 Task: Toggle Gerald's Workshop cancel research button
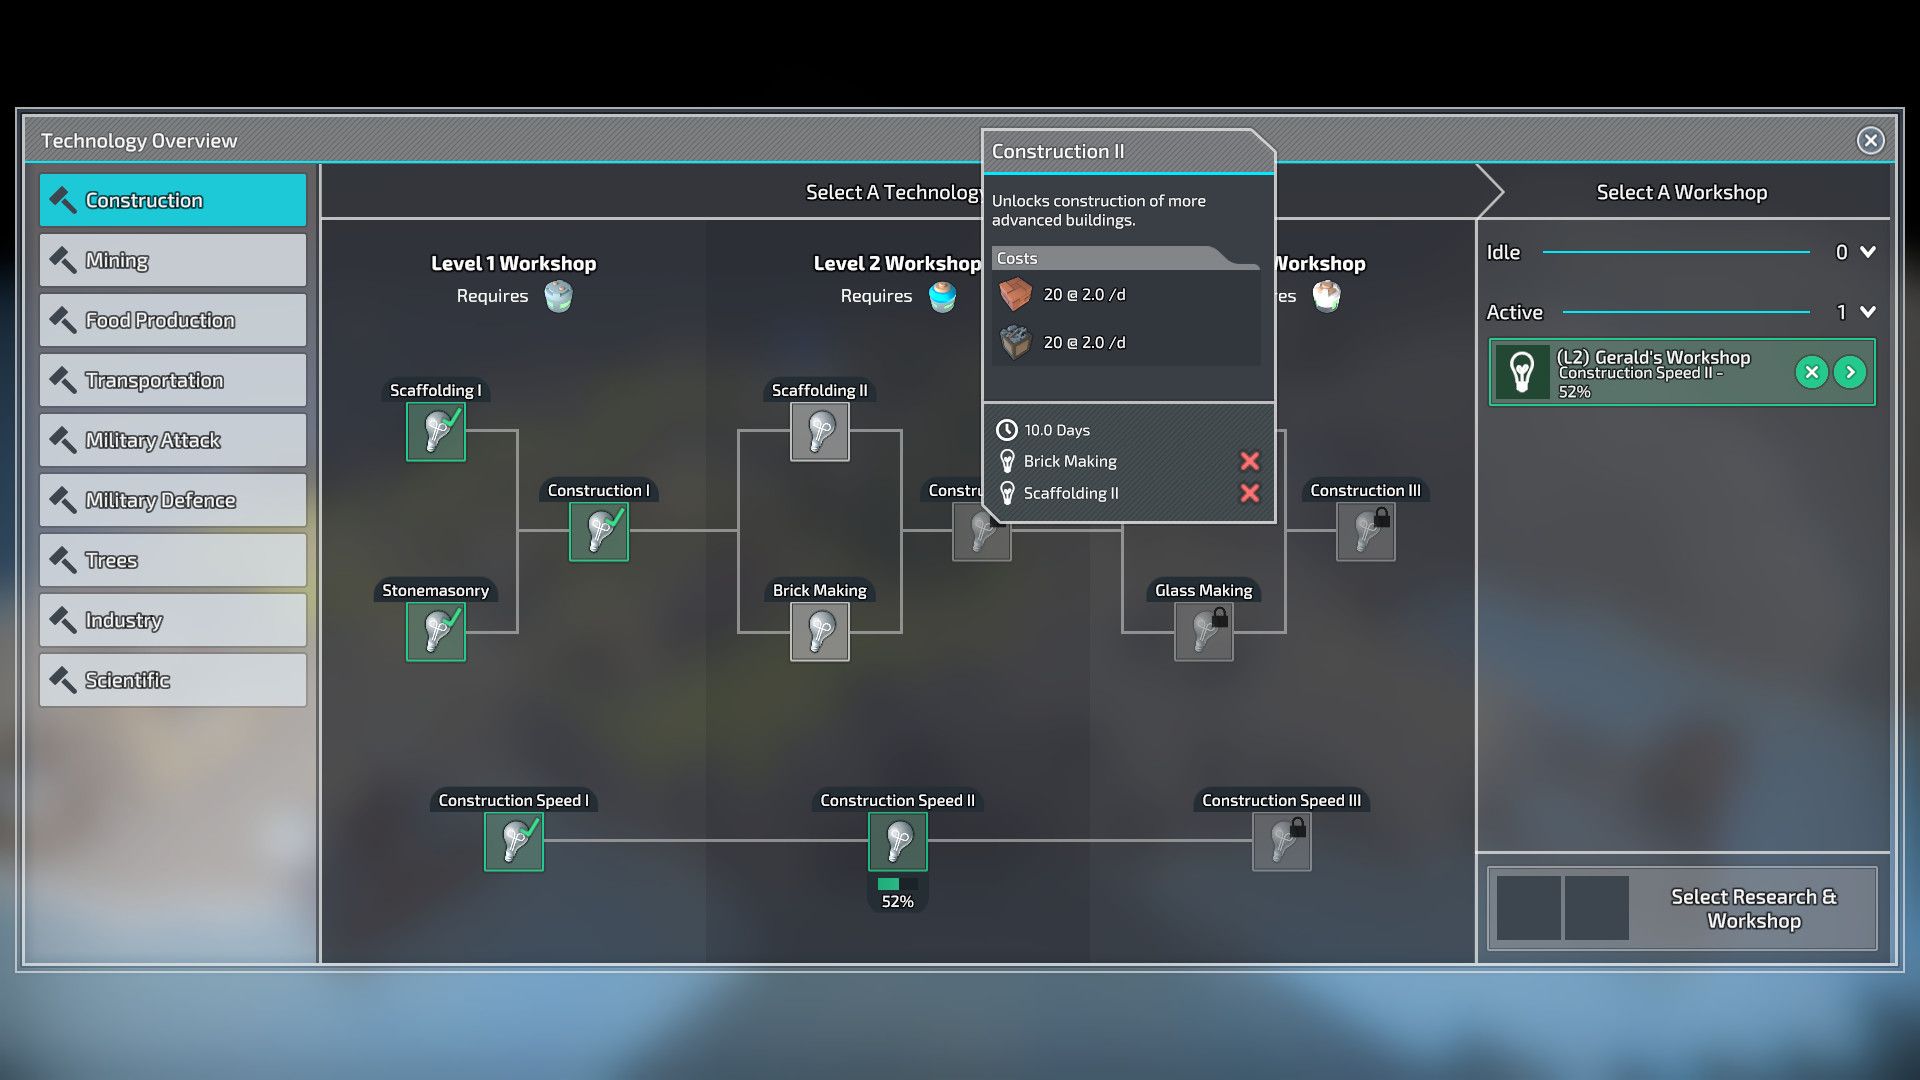[x=1813, y=371]
